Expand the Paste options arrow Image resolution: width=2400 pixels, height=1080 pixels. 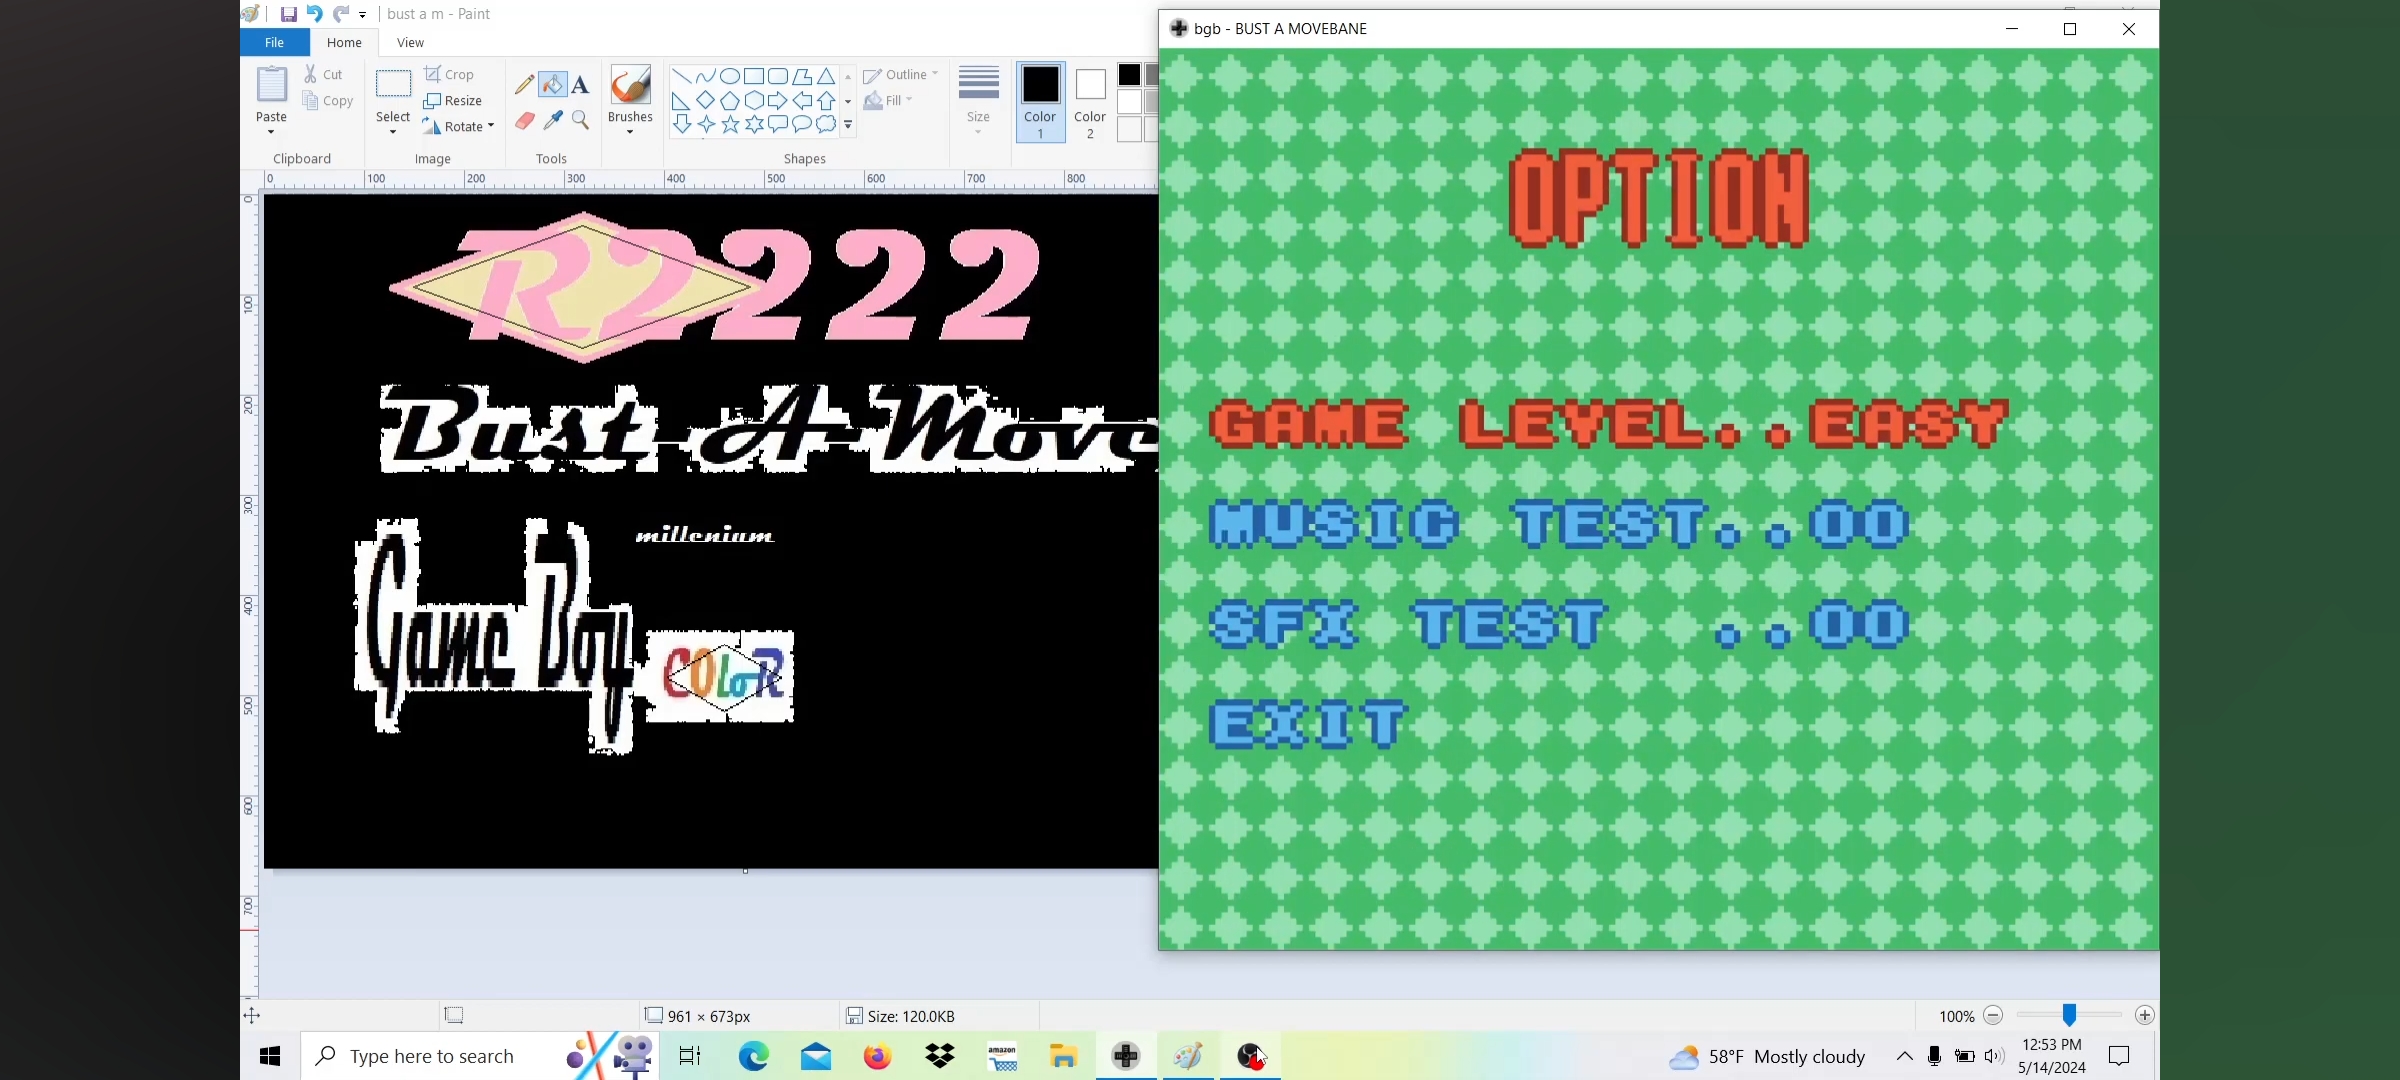(271, 131)
